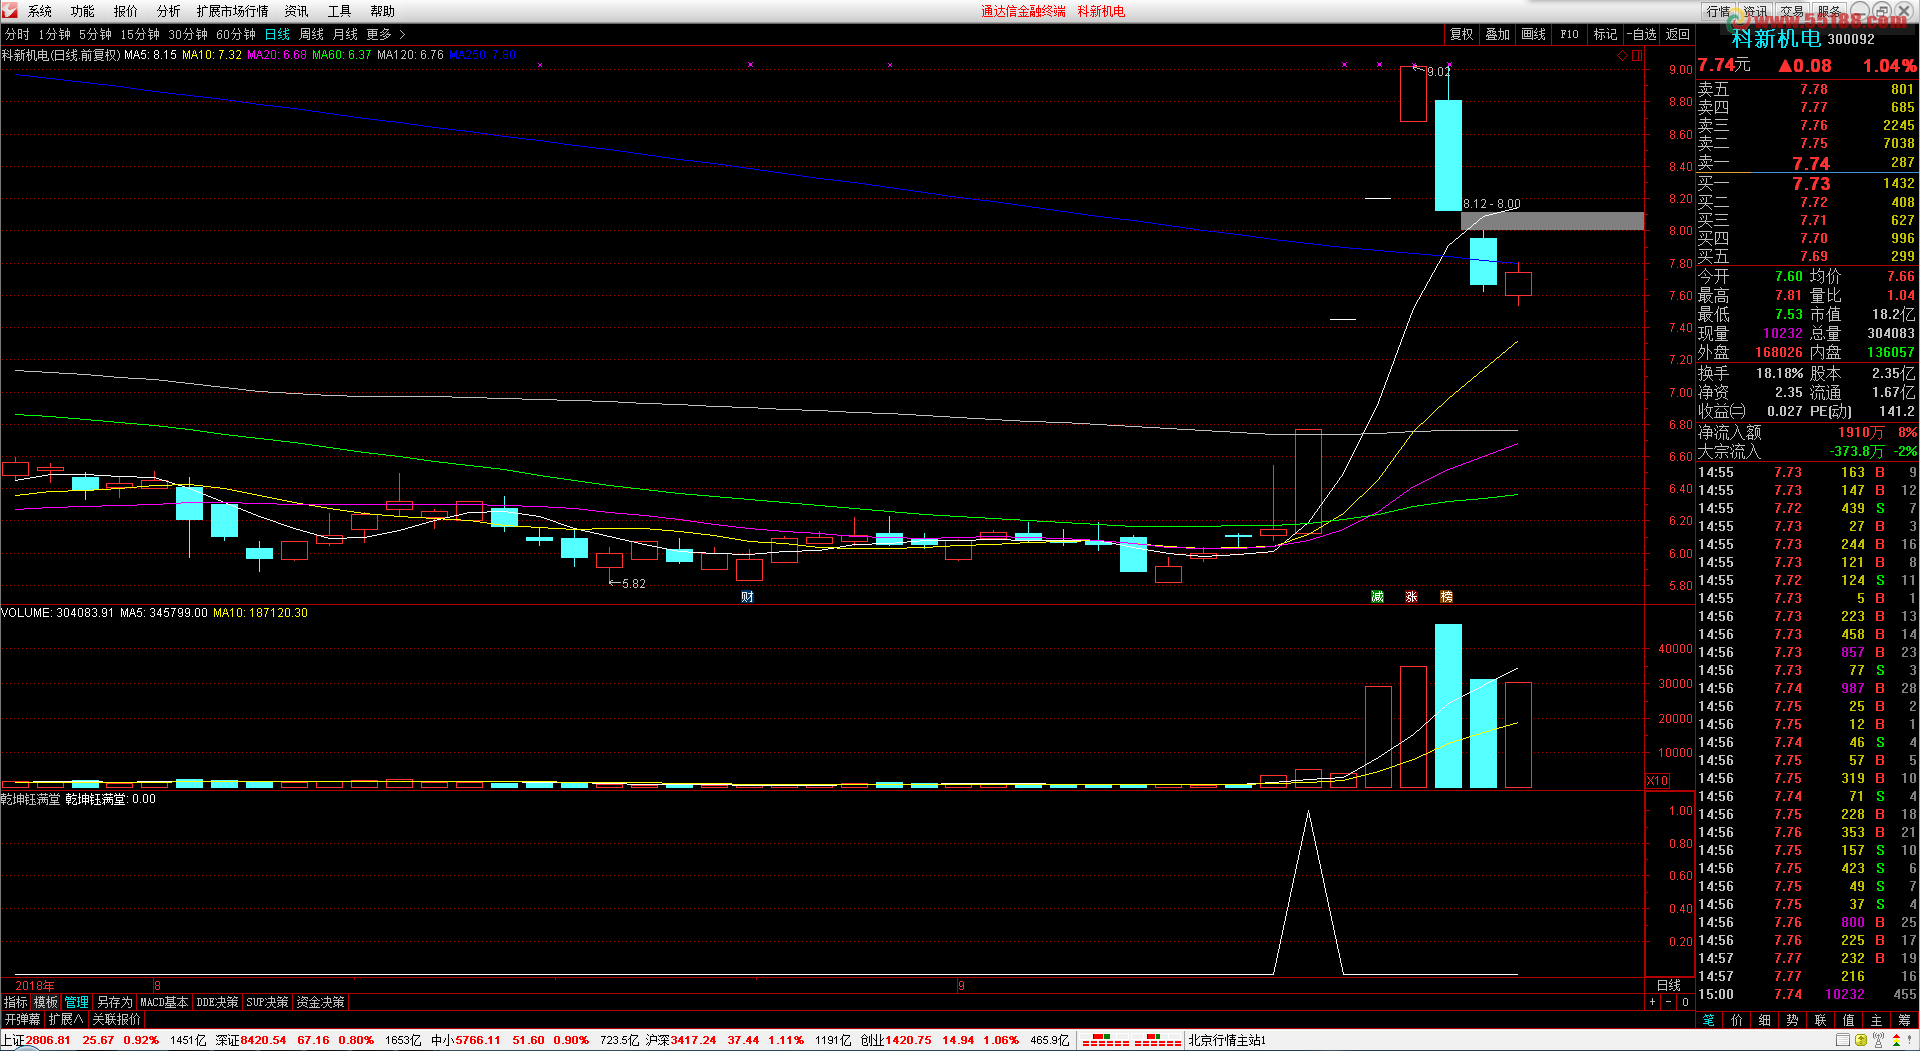Open the 交易 trading button

point(1793,11)
